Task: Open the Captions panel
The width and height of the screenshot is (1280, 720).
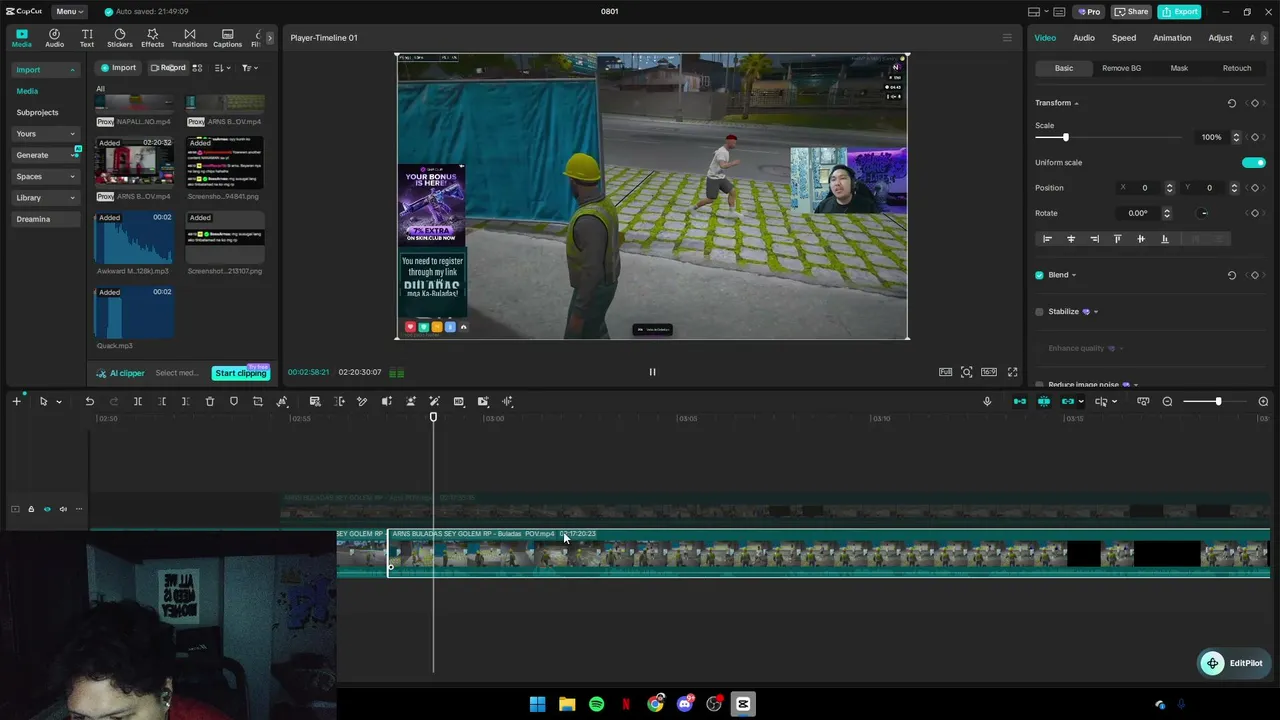Action: 227,38
